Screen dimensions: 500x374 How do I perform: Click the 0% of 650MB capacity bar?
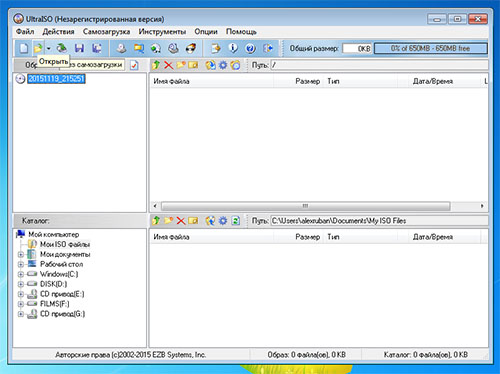[430, 48]
